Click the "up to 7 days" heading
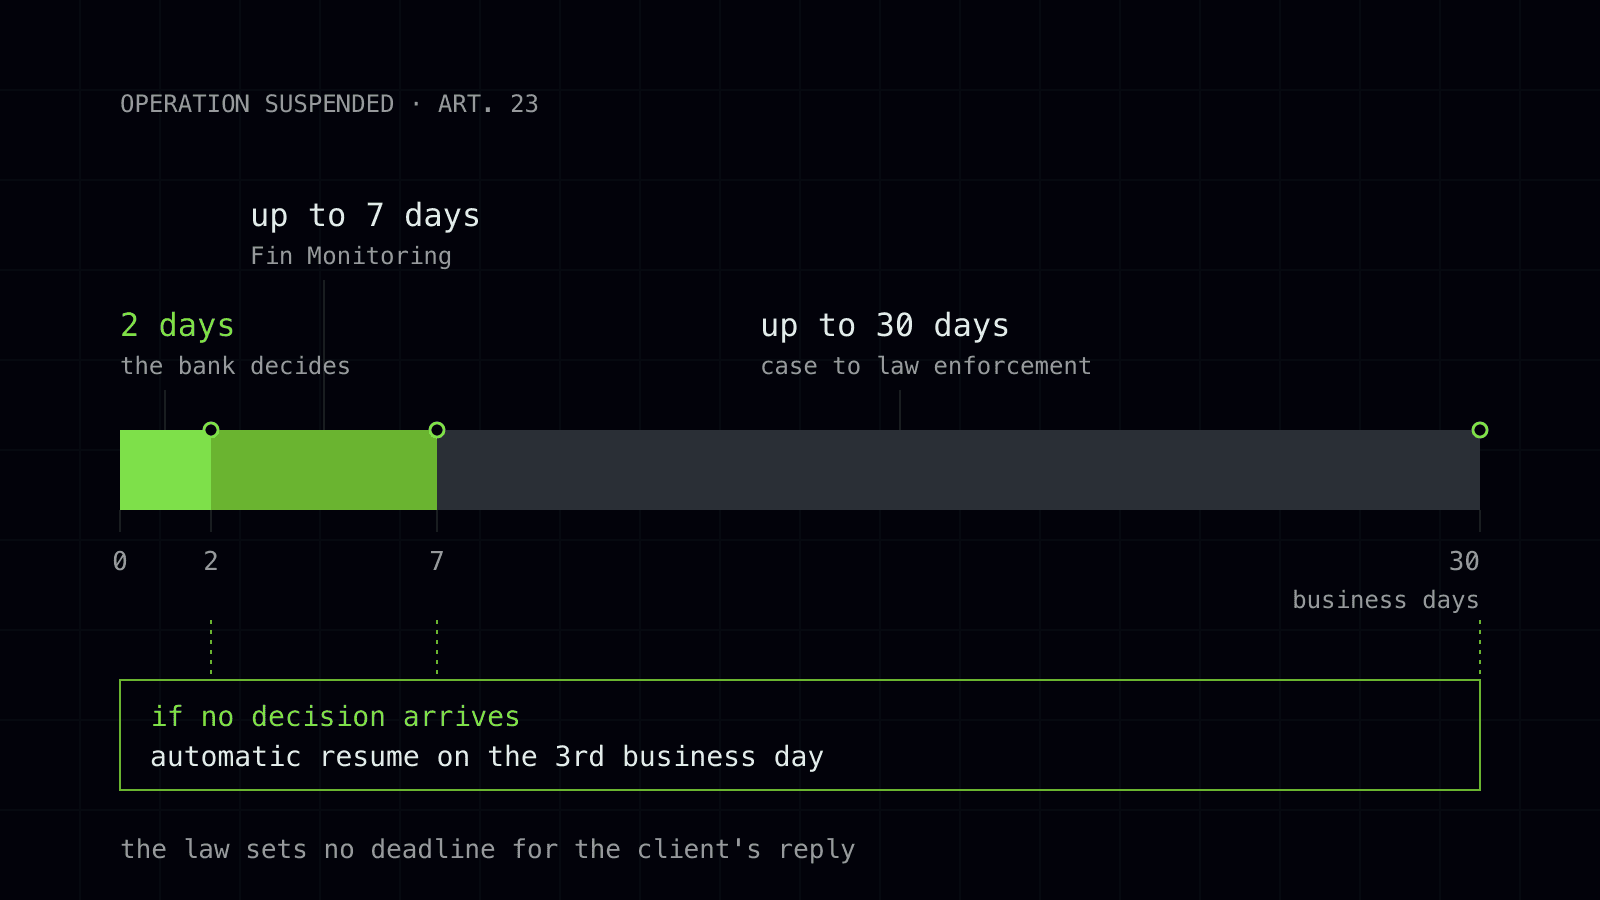1600x900 pixels. (x=365, y=216)
